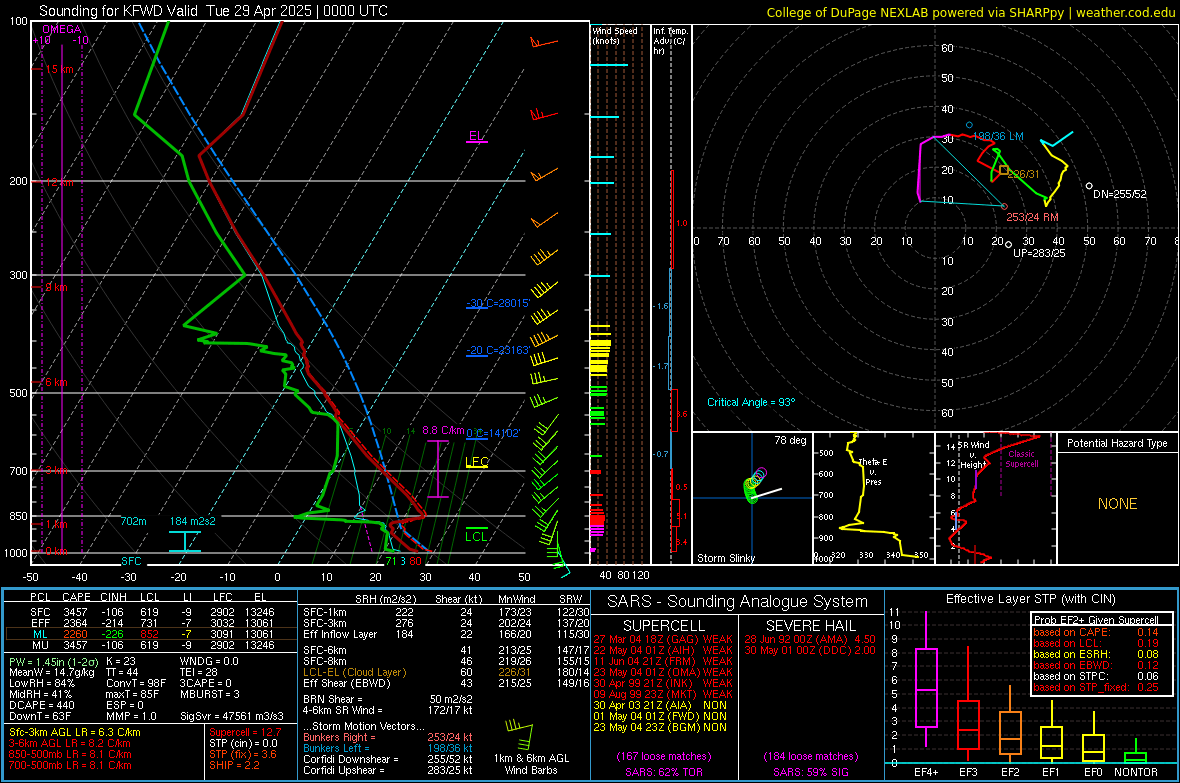Click the 'Prob EF2+ Given Supercell' header
The image size is (1180, 783).
pos(1096,620)
